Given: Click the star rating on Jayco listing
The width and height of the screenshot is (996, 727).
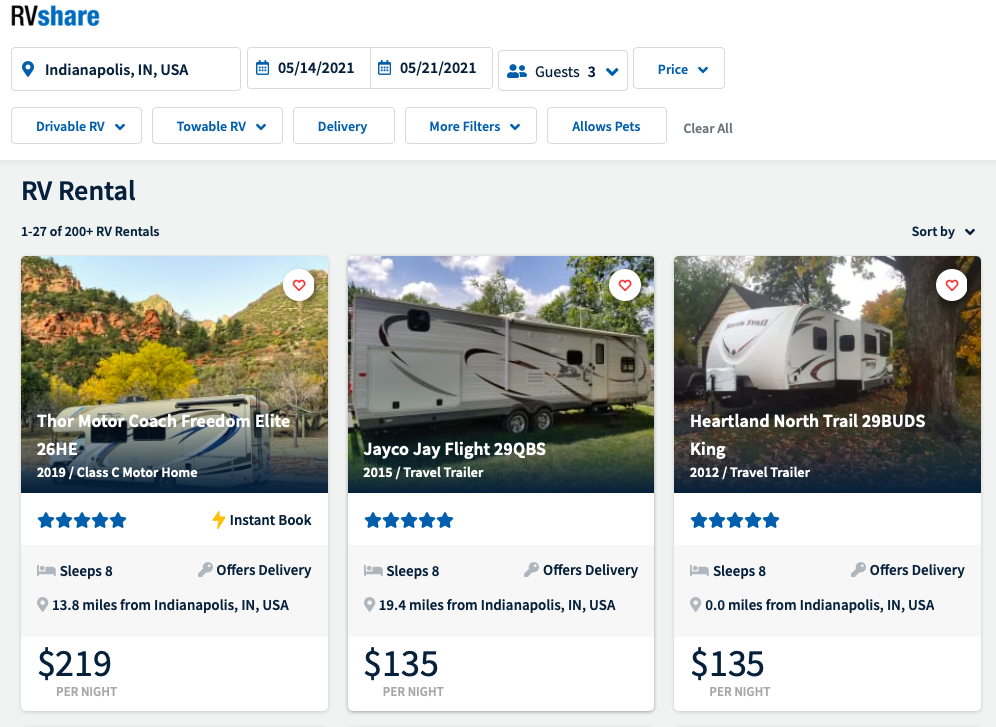Looking at the screenshot, I should pos(409,521).
